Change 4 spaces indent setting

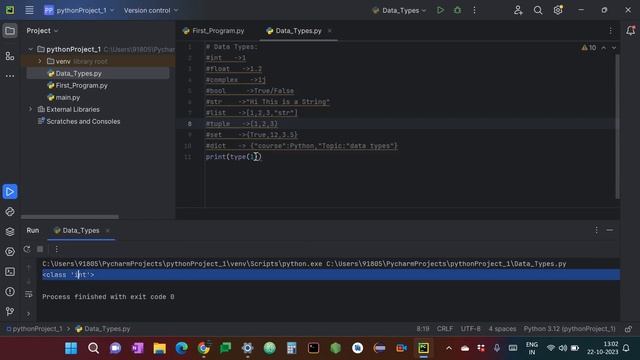502,329
